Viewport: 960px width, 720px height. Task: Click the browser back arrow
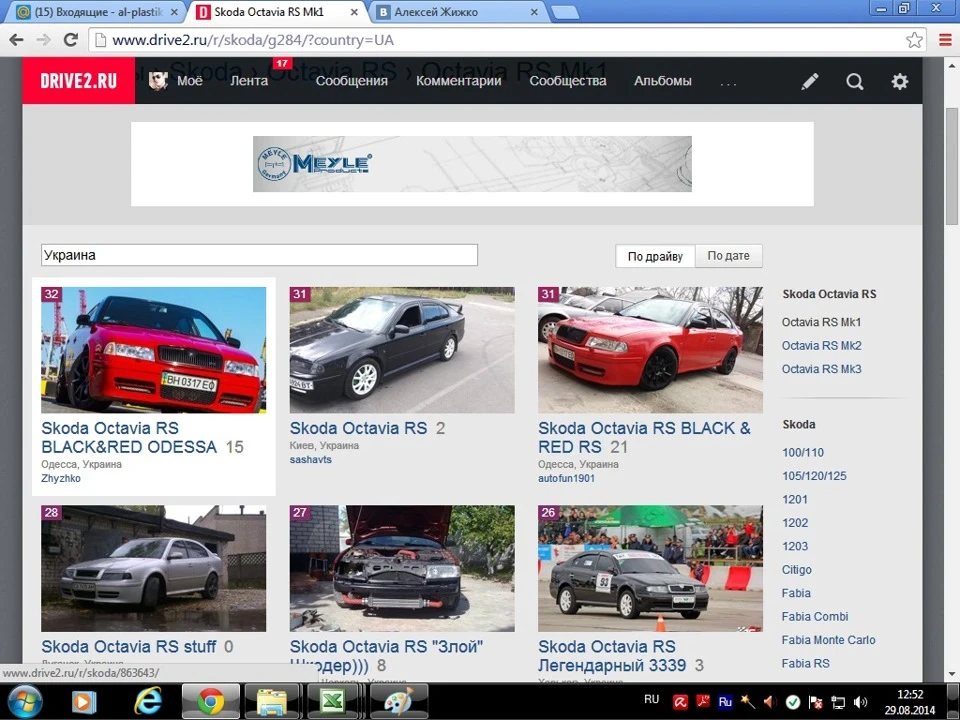(17, 40)
